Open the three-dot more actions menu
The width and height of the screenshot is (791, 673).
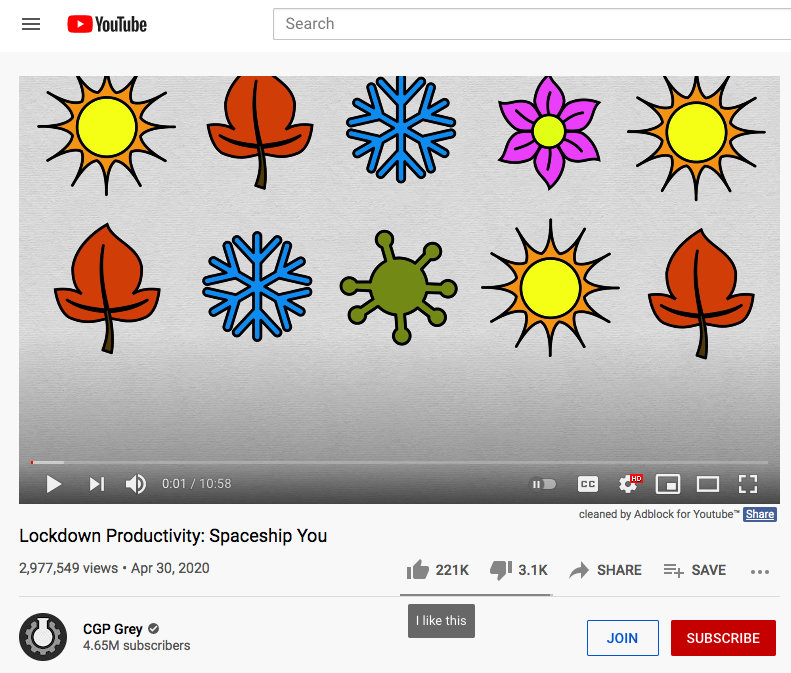[760, 571]
